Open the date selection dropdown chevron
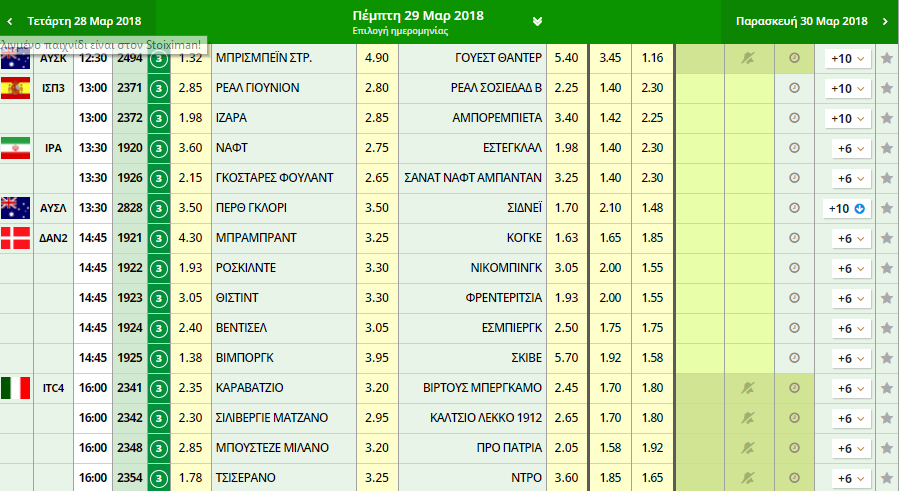This screenshot has height=491, width=899. [537, 21]
